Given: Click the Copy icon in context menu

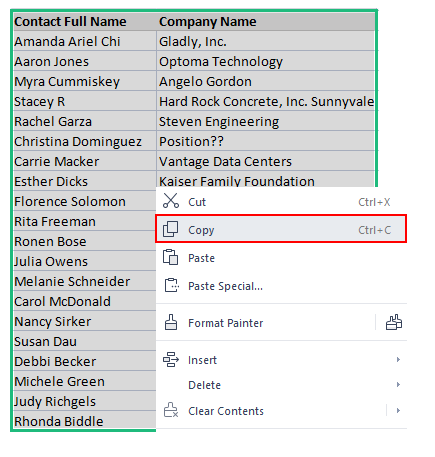Looking at the screenshot, I should pos(171,229).
